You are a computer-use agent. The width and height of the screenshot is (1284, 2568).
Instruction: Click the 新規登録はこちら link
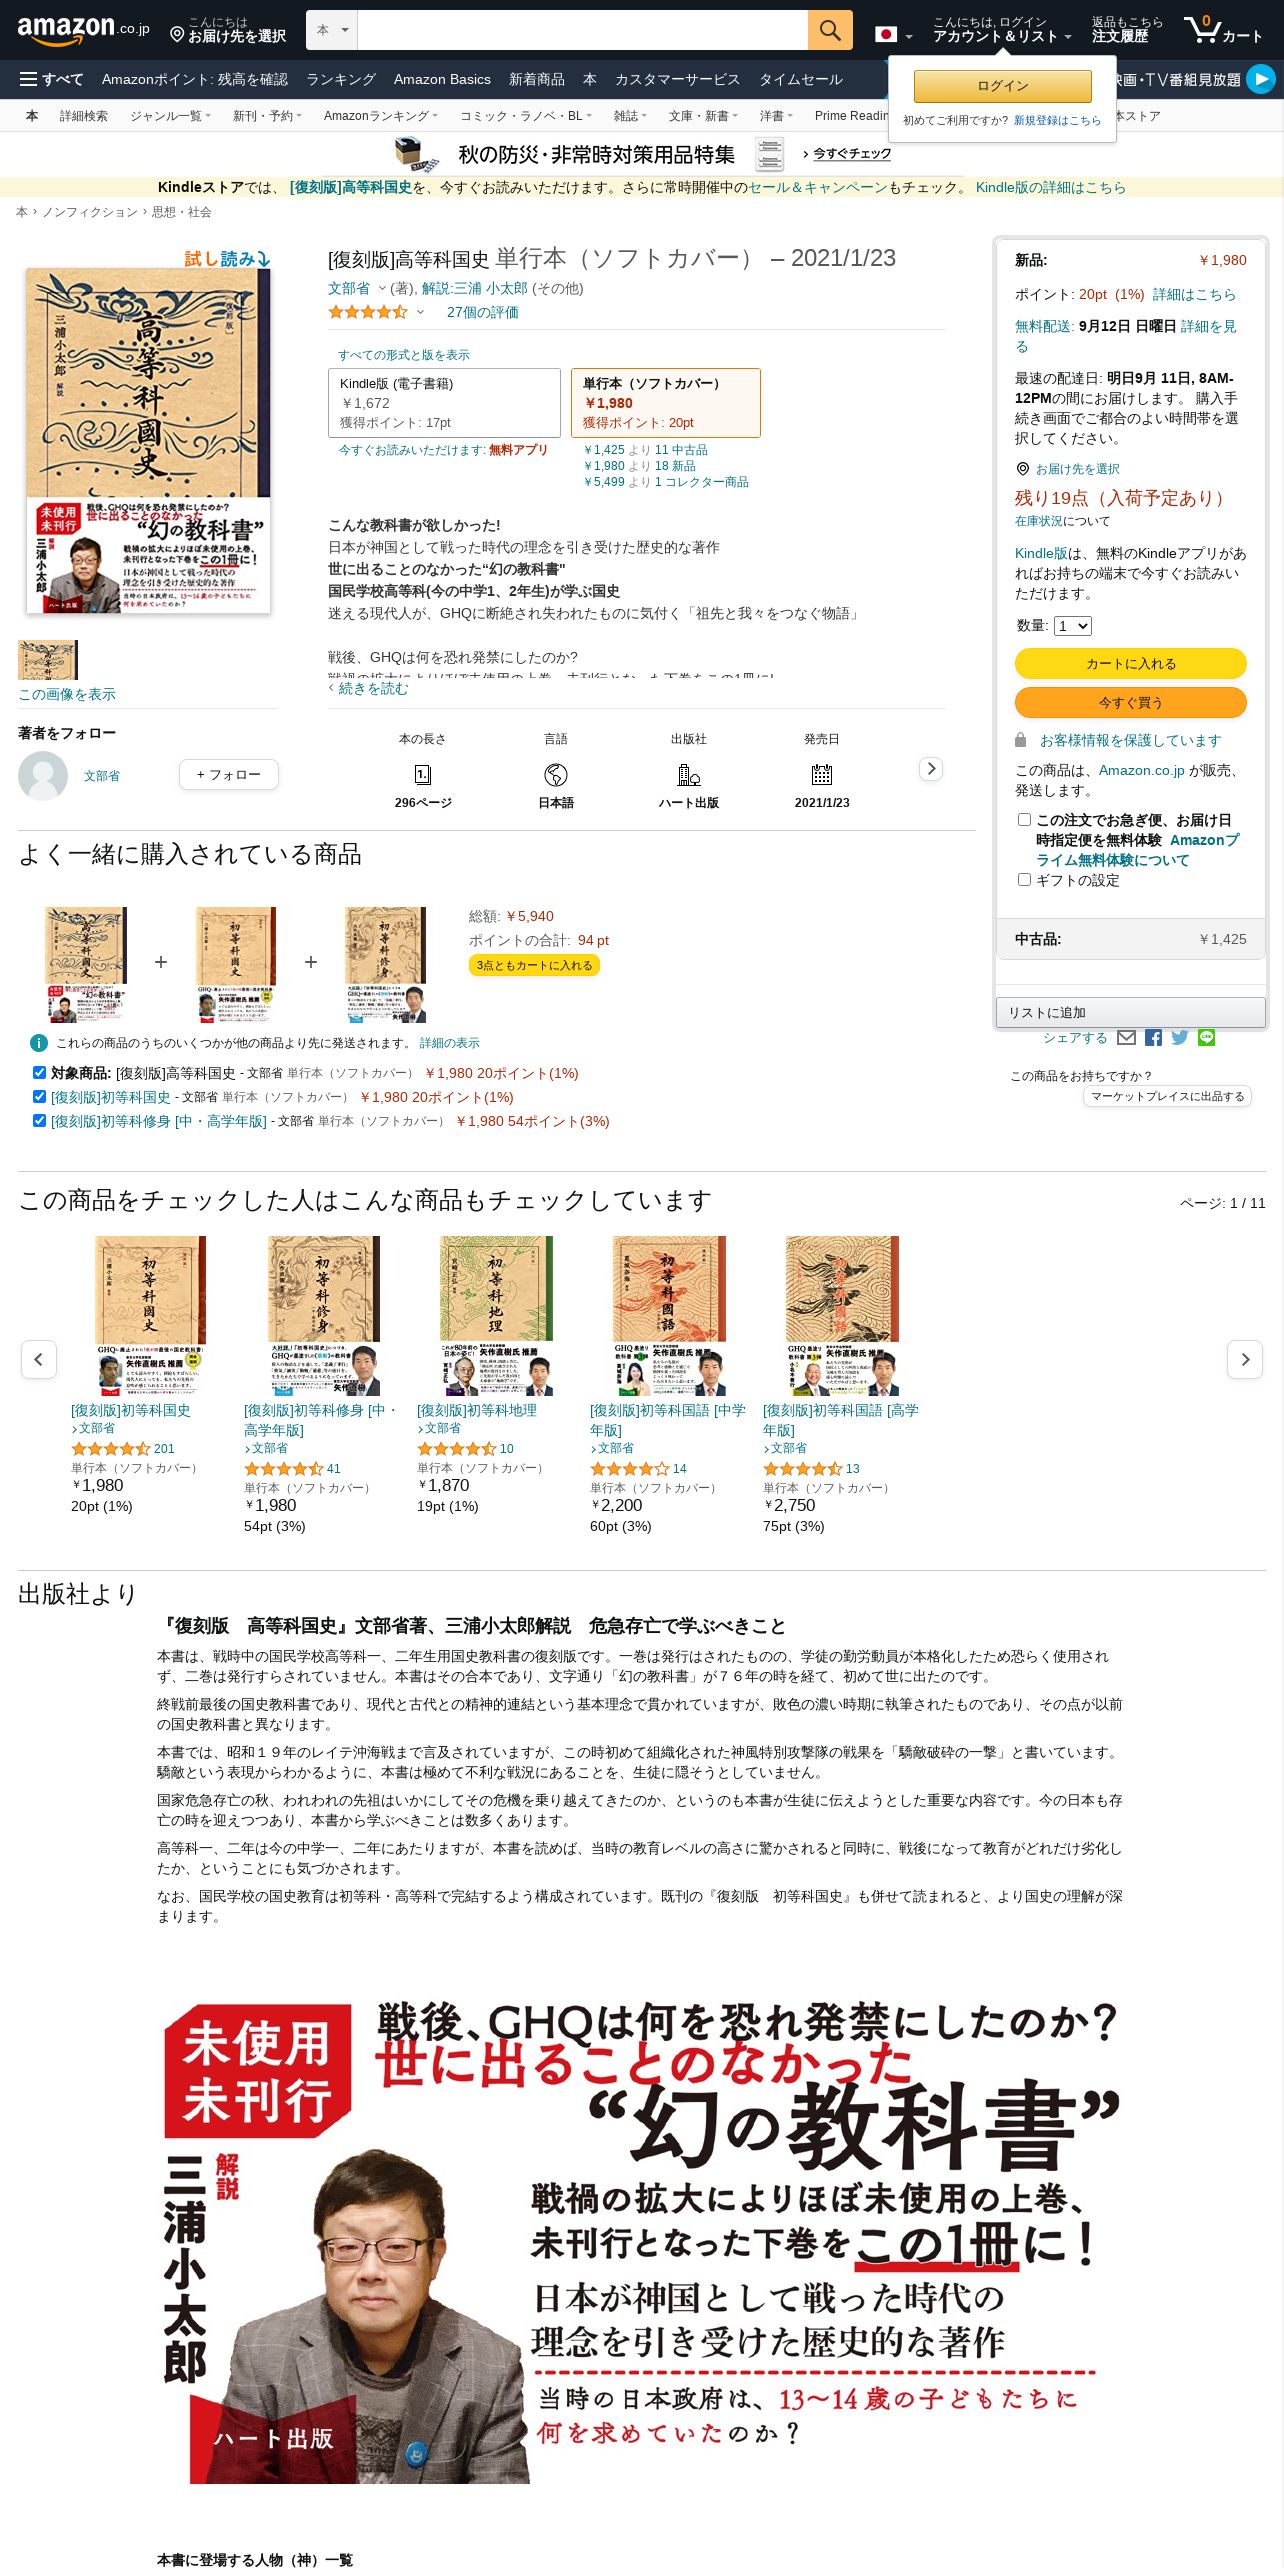(x=1057, y=120)
